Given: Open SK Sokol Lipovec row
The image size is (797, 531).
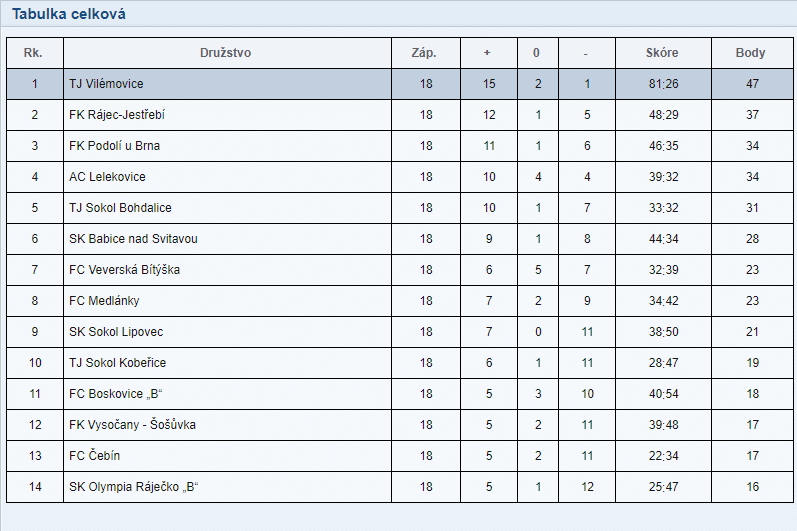Looking at the screenshot, I should [400, 332].
